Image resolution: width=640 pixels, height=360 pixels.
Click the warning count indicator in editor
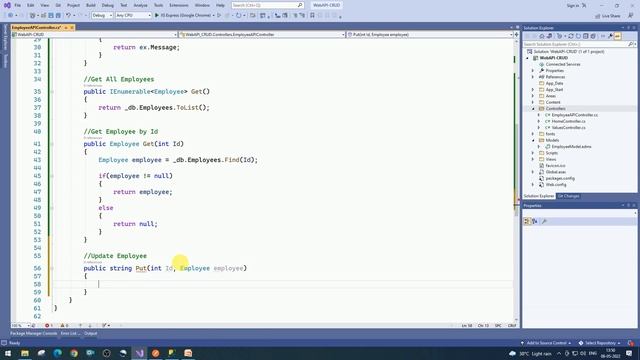(64, 325)
